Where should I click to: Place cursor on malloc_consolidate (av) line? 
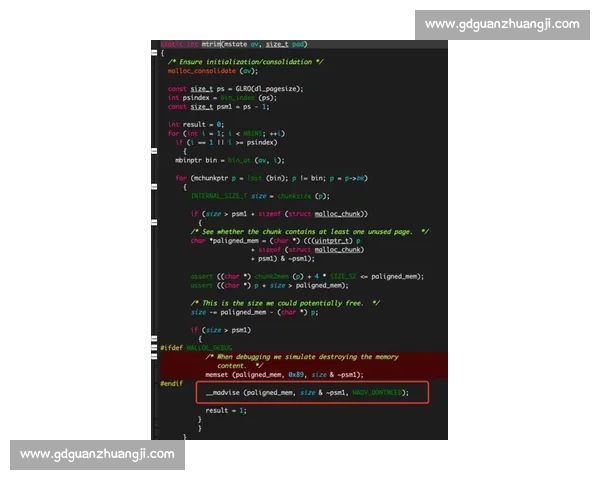click(212, 71)
